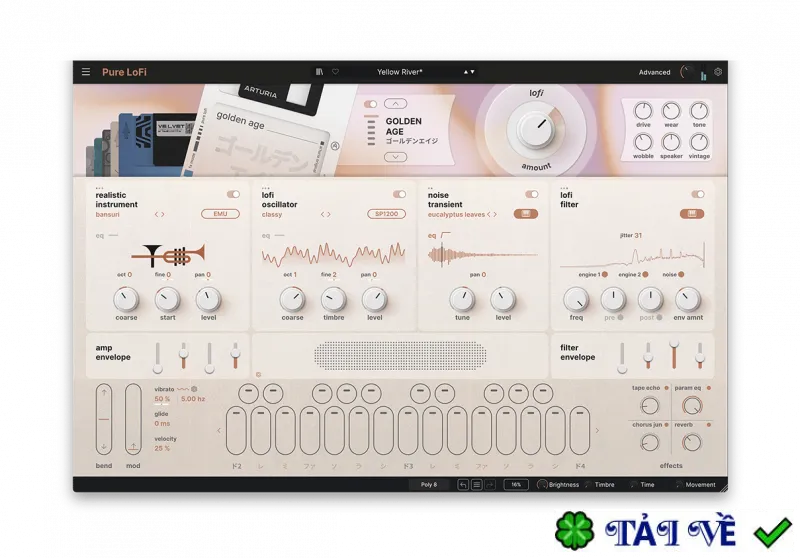Toggle the realistic instrument section off
The width and height of the screenshot is (800, 558).
tap(233, 194)
